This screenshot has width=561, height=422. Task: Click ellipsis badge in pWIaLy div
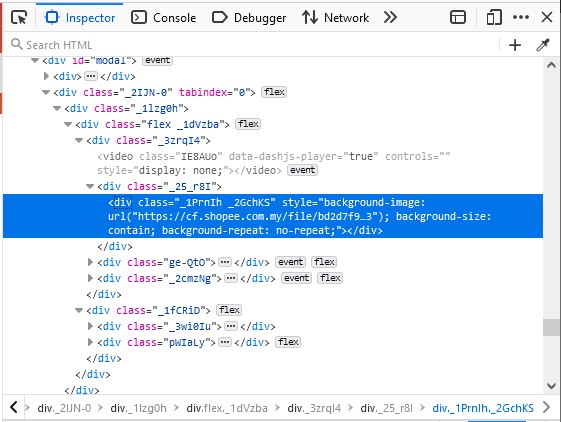click(x=225, y=342)
